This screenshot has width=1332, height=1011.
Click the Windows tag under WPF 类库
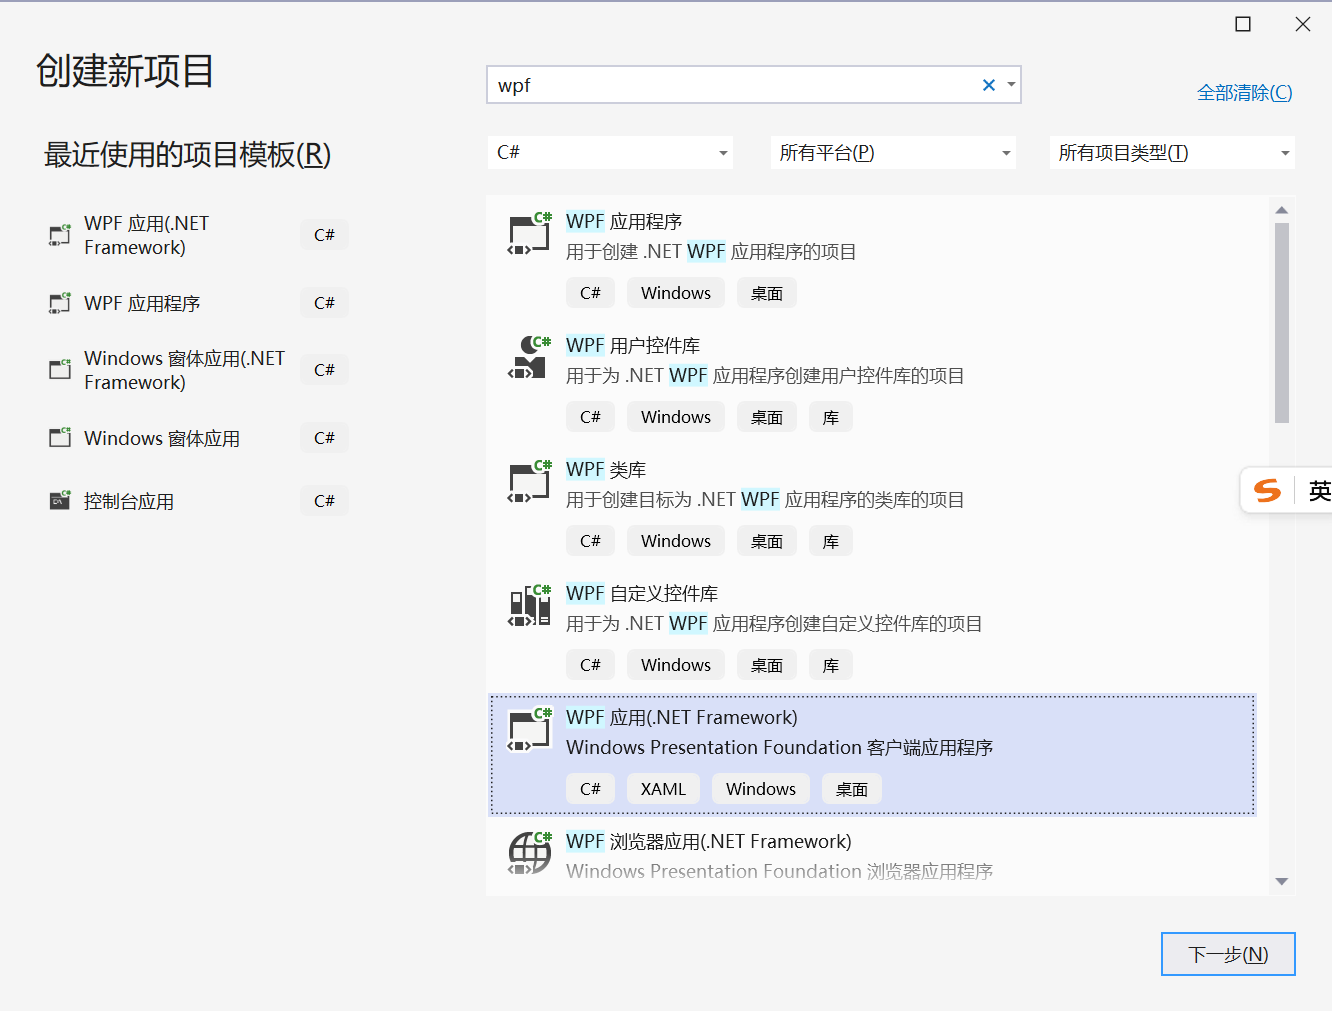pos(676,541)
